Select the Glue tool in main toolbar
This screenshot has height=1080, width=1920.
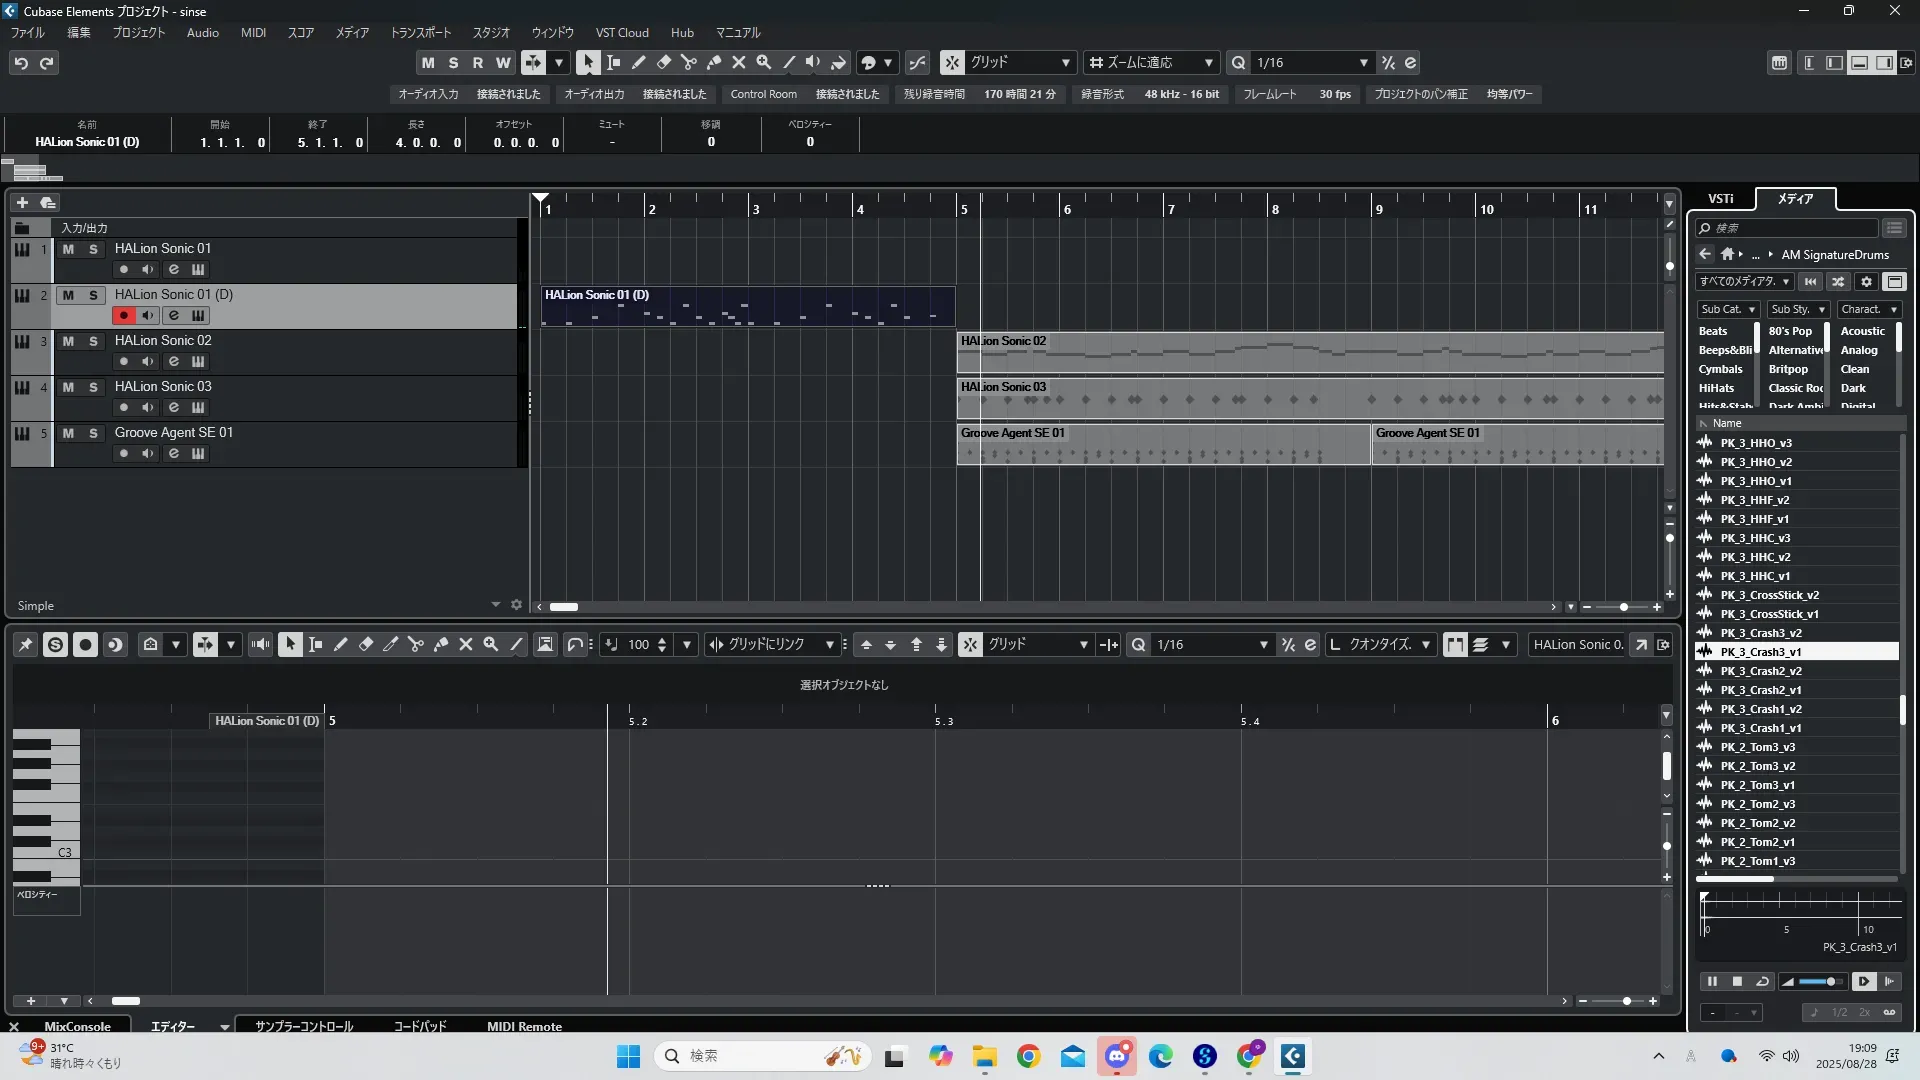[x=713, y=63]
